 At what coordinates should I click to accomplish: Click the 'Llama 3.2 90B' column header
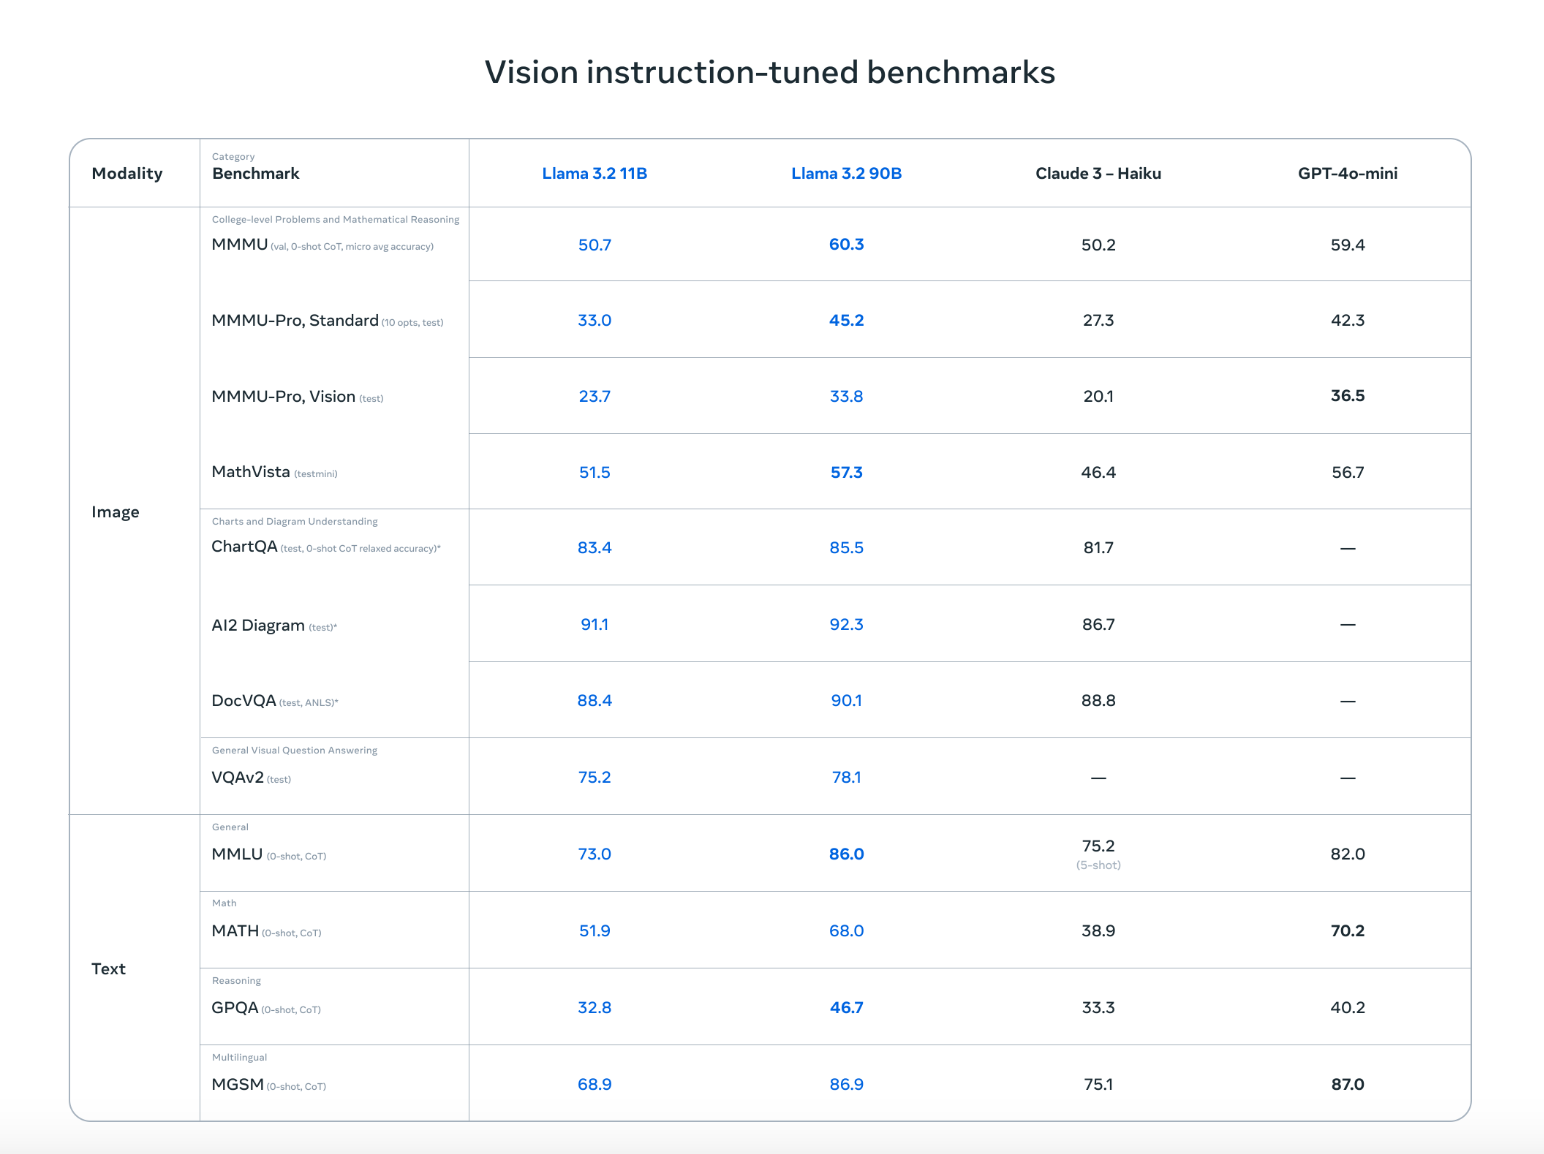846,173
